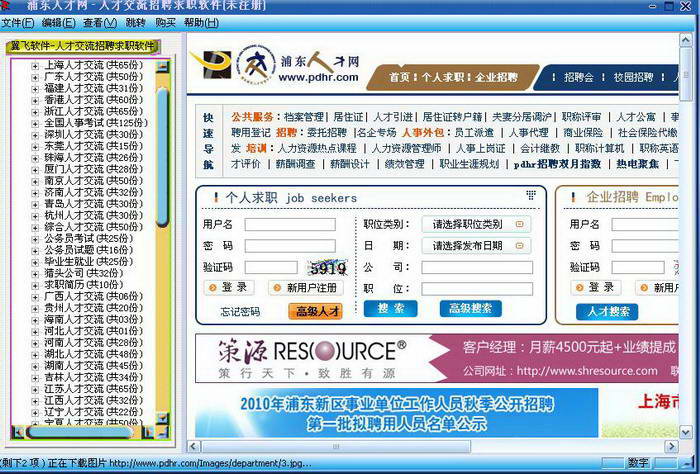Click the 翼飞软件-人才交流招聘求职软件 header label
Viewport: 700px width, 474px height.
[x=83, y=46]
